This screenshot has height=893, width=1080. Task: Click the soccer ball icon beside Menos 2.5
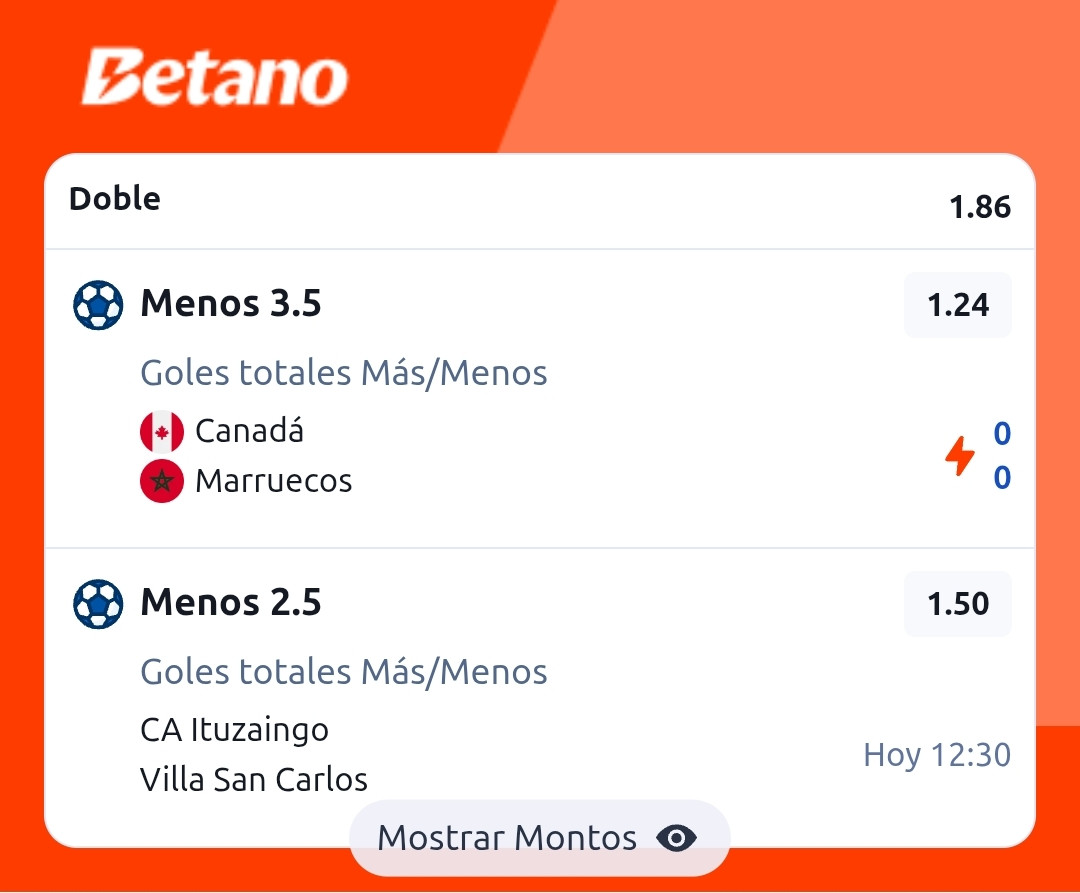[x=98, y=603]
